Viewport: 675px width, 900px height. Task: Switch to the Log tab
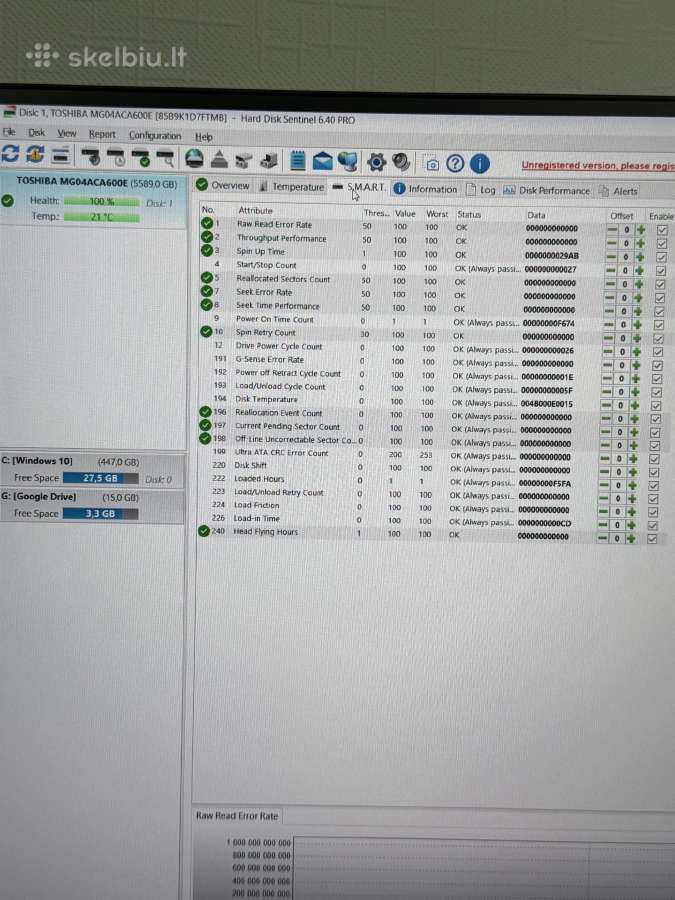pyautogui.click(x=481, y=190)
